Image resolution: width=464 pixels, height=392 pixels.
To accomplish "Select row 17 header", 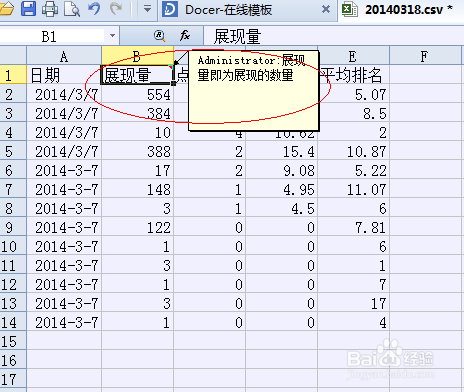I will [13, 378].
